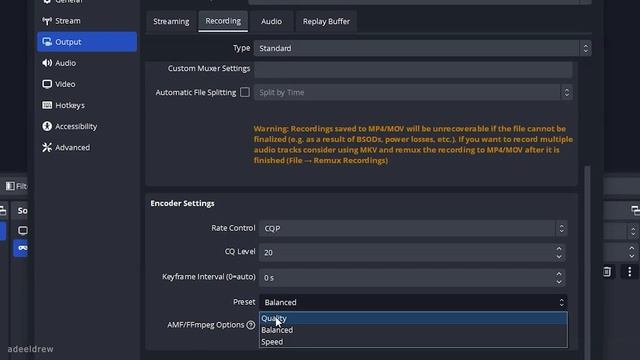
Task: Switch to the Recording tab
Action: pos(223,21)
